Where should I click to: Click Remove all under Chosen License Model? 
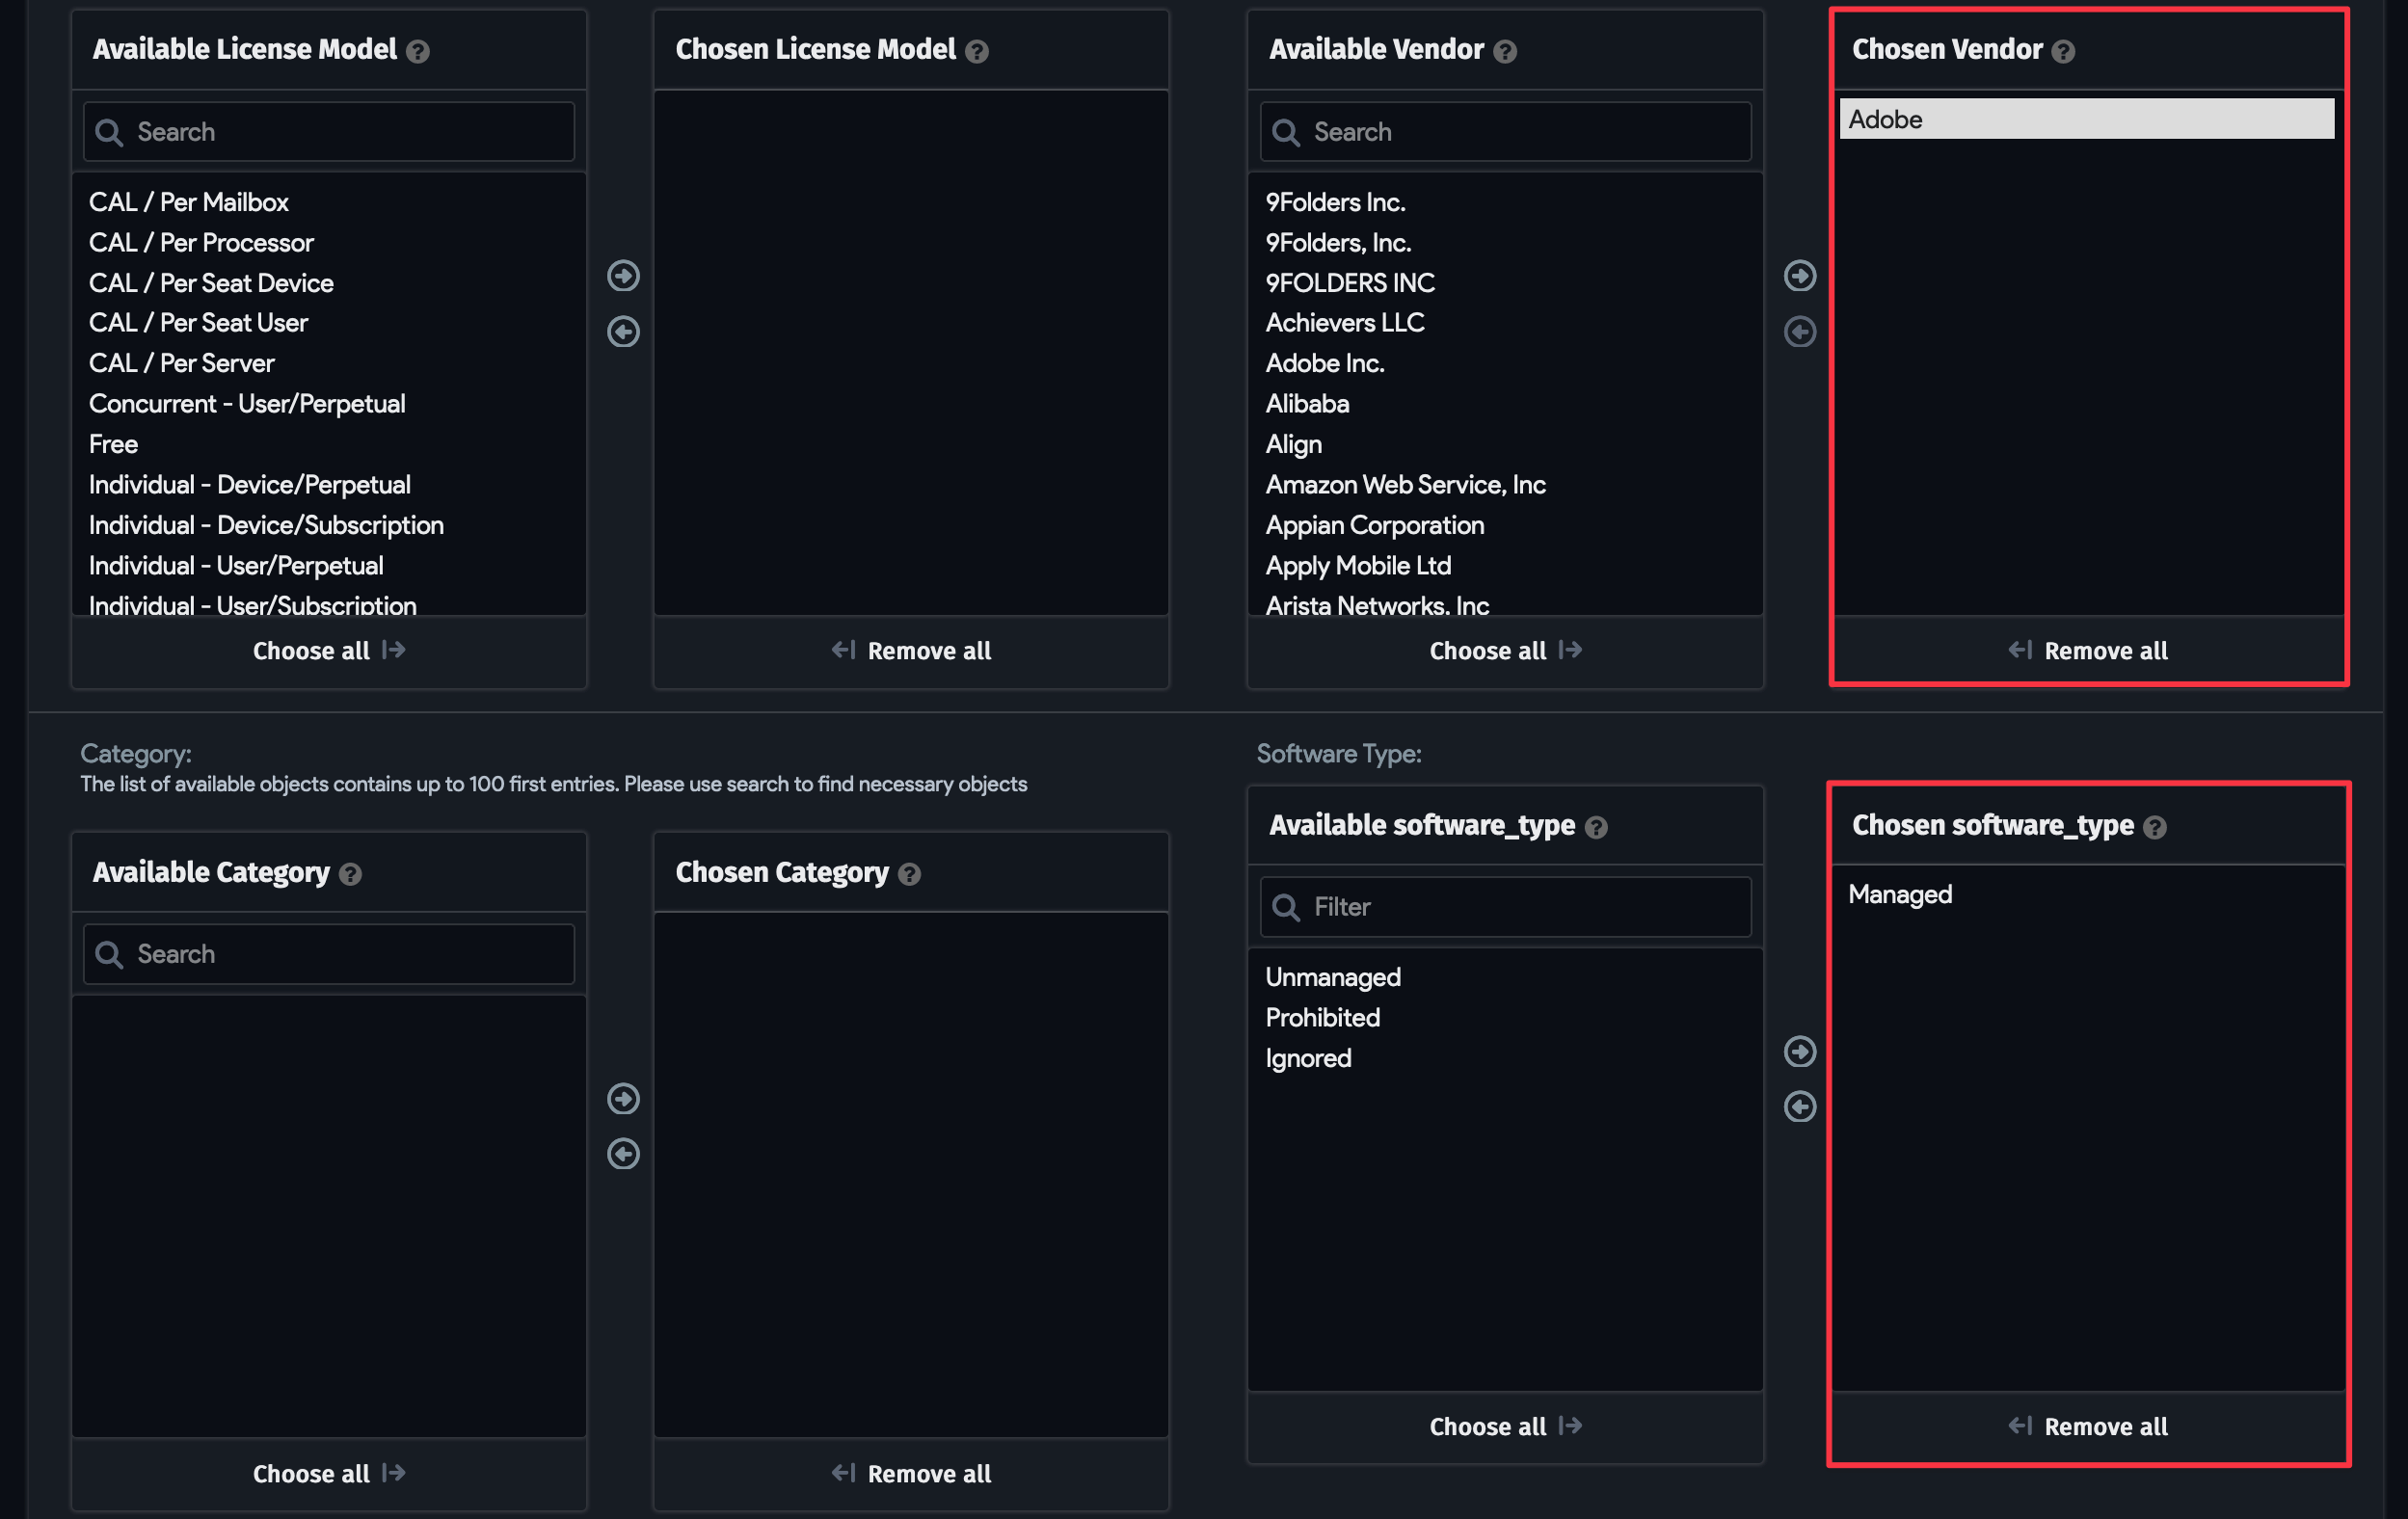pos(911,651)
